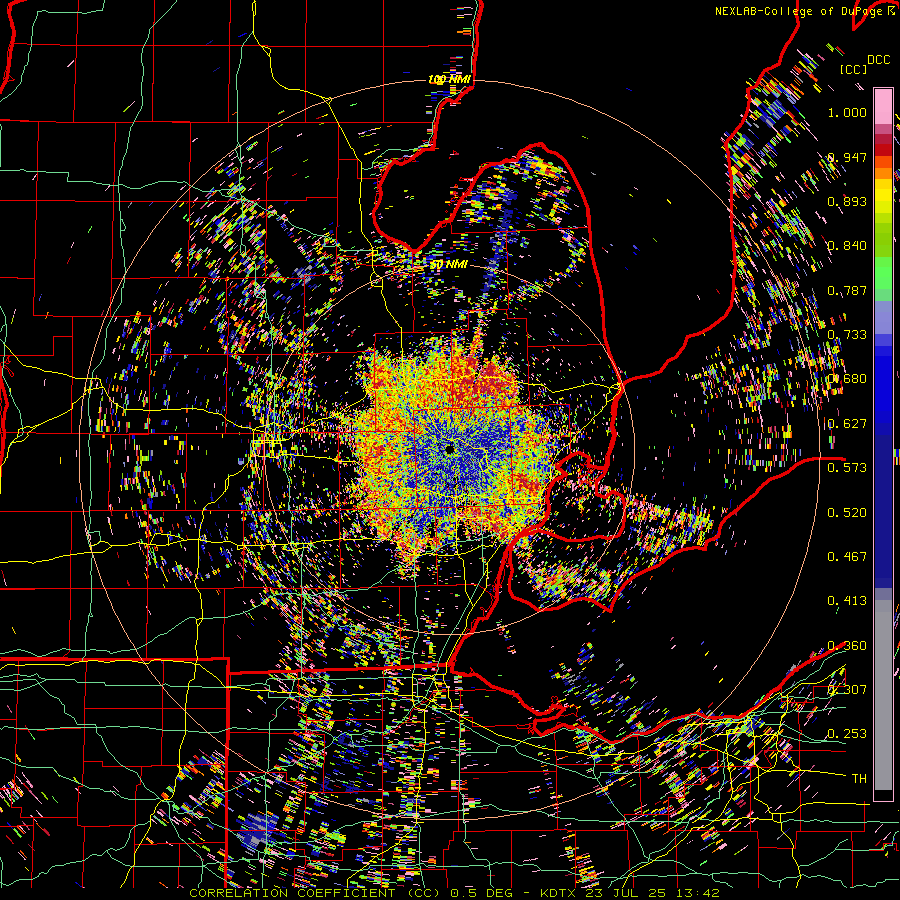Click the 0.307 color scale value
This screenshot has height=900, width=900.
tap(847, 690)
